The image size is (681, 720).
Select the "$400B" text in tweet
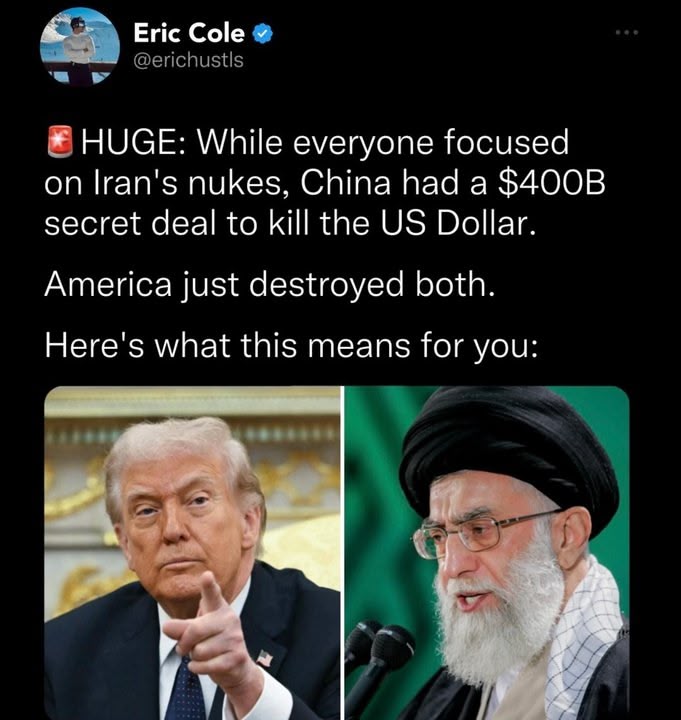(x=551, y=183)
